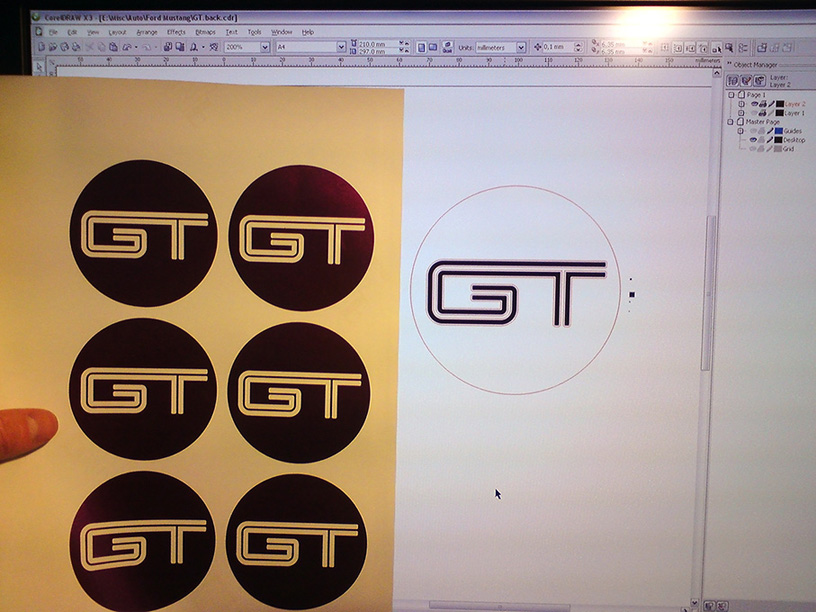Toggle Desktop layer visibility eye

click(754, 139)
